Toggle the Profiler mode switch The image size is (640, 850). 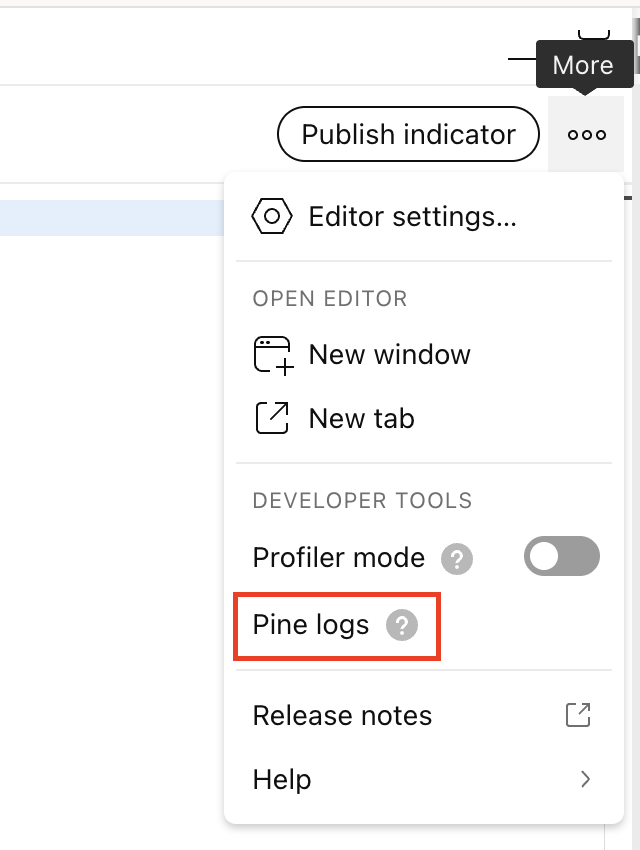561,557
